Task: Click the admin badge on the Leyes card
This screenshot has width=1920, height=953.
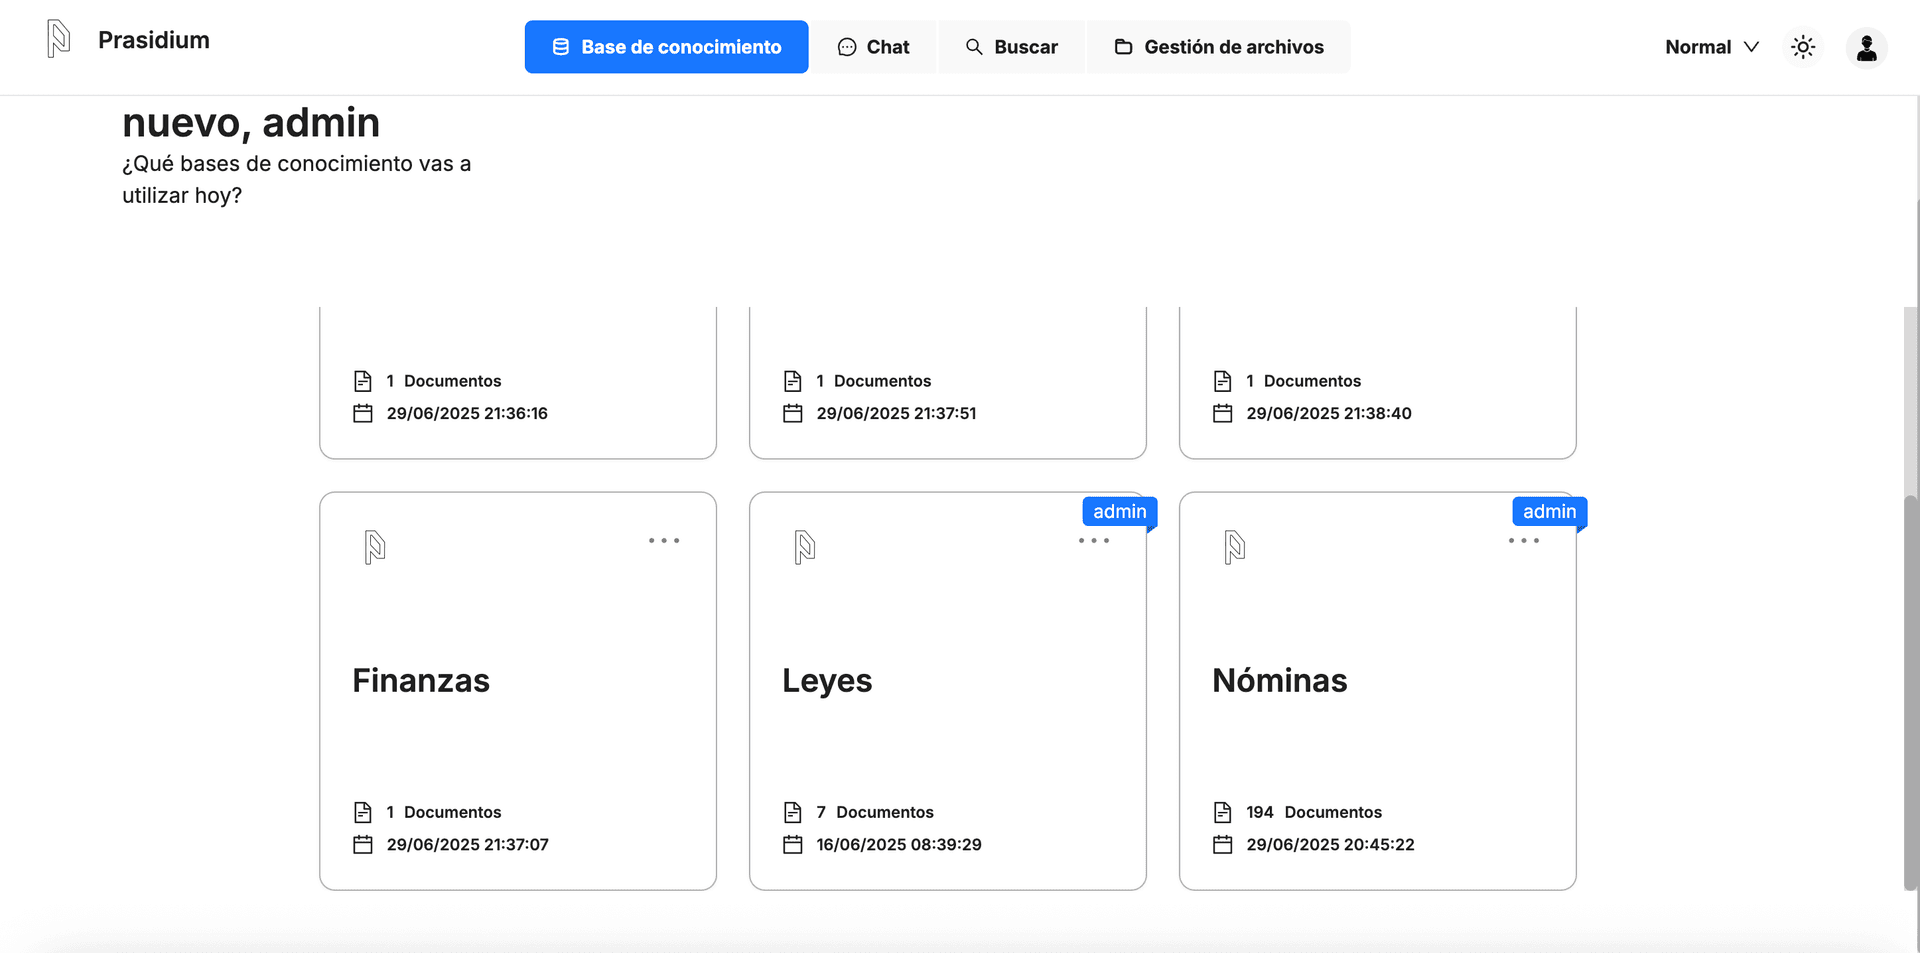Action: [x=1118, y=511]
